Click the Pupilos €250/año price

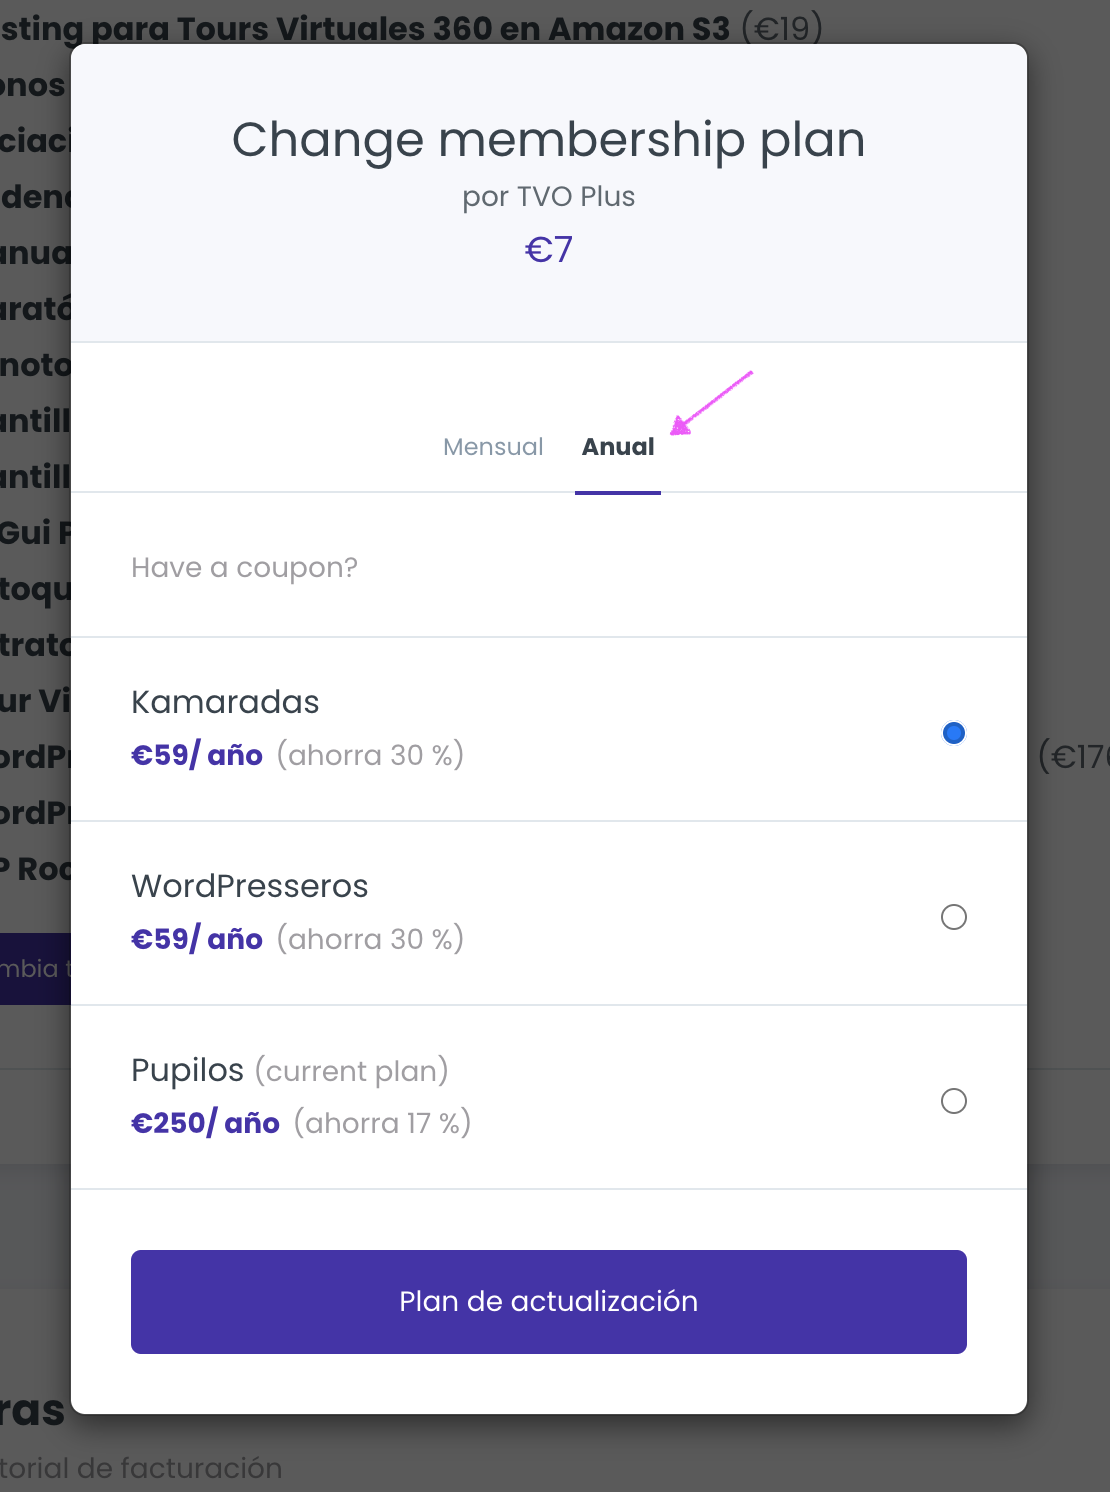(205, 1123)
